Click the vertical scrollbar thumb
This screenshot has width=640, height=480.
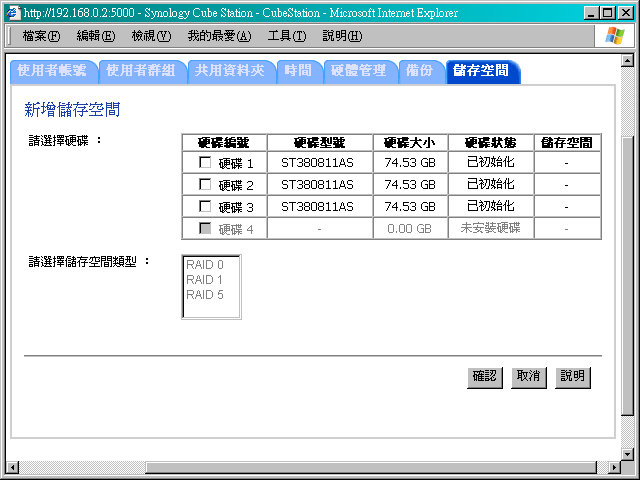(627, 276)
